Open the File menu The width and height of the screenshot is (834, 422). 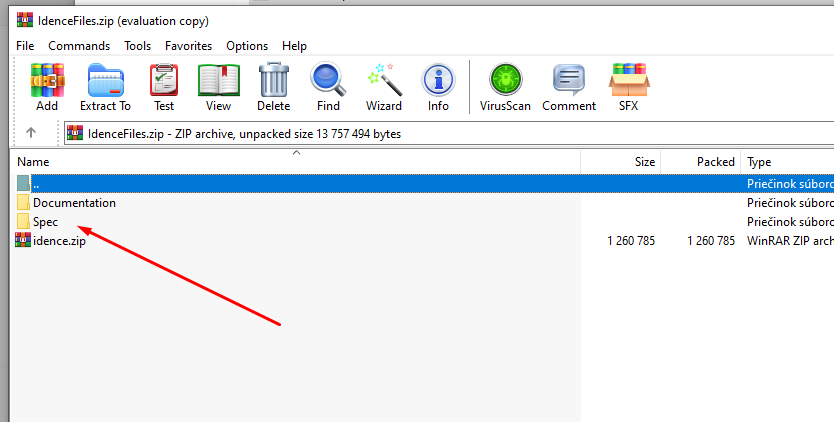25,46
